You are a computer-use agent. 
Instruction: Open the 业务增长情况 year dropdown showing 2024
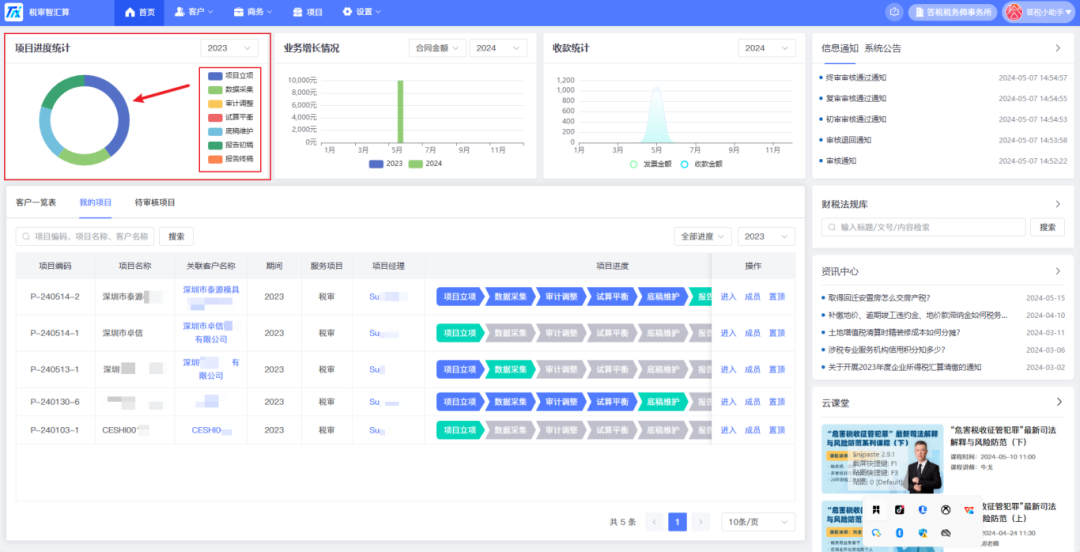click(x=498, y=48)
